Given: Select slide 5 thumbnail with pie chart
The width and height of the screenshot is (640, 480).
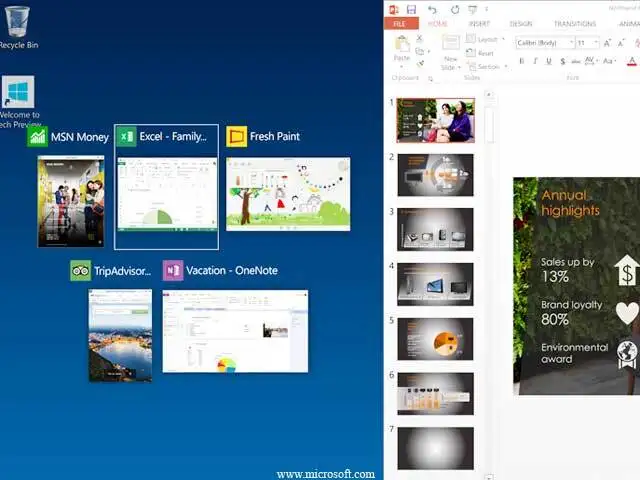Looking at the screenshot, I should [436, 339].
